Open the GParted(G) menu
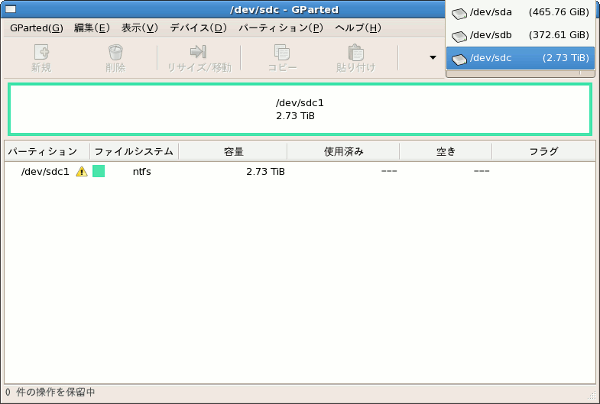 [x=36, y=27]
